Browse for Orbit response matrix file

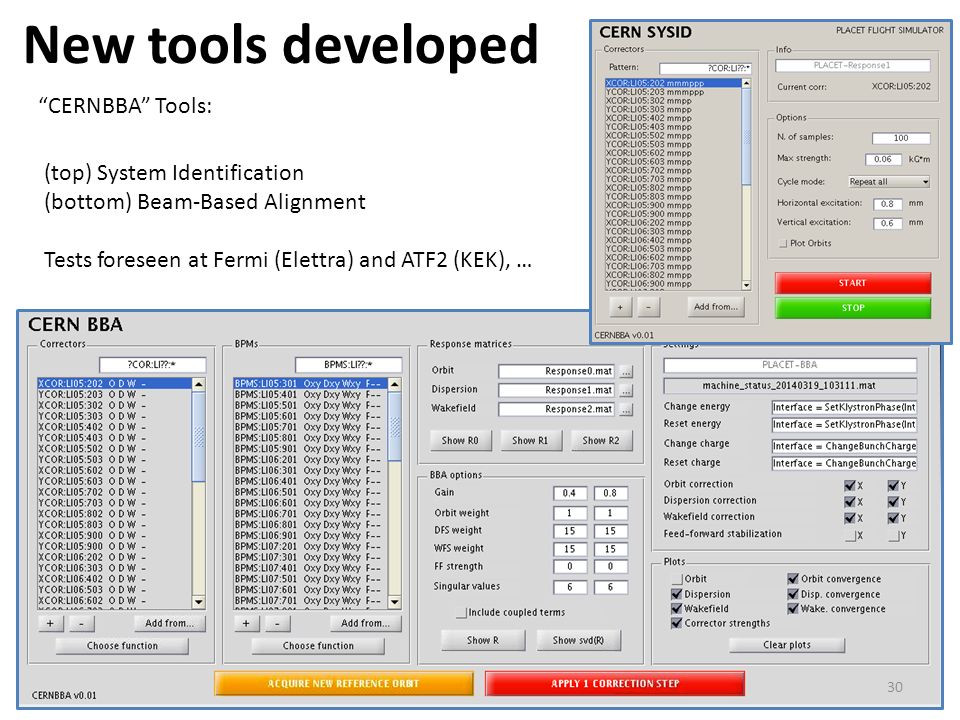pyautogui.click(x=626, y=372)
